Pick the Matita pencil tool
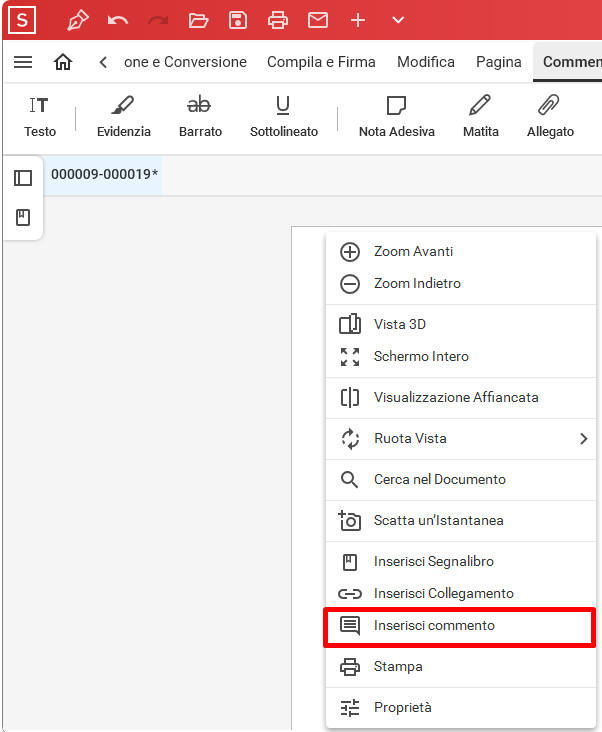Screen dimensions: 602x732 click(481, 117)
